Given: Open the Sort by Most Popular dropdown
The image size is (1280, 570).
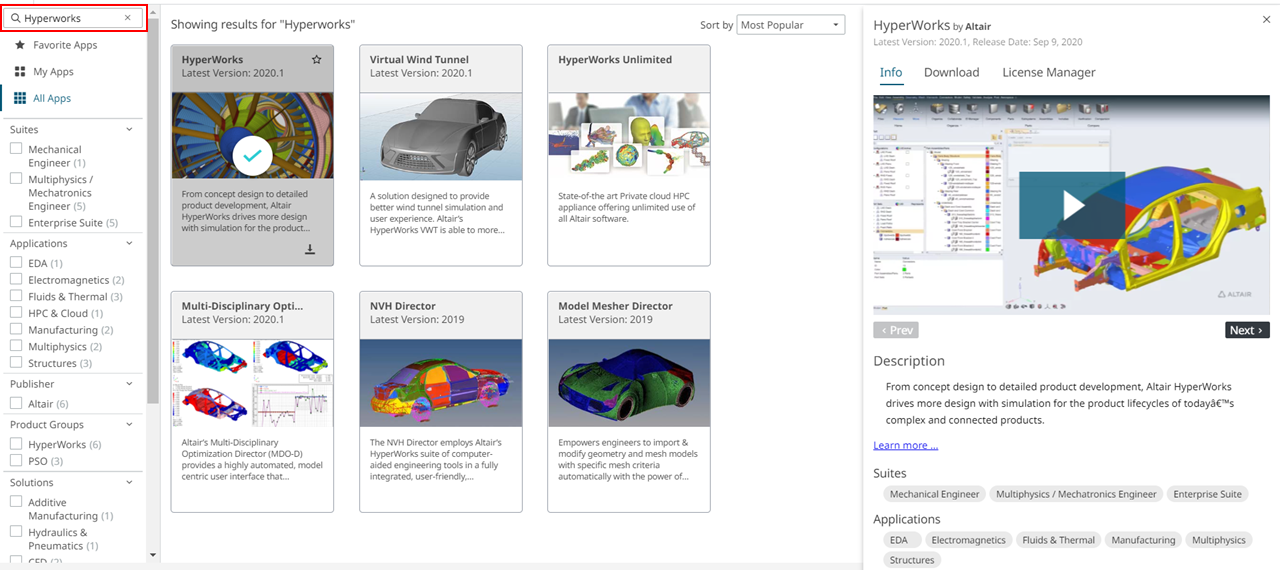Looking at the screenshot, I should point(790,25).
